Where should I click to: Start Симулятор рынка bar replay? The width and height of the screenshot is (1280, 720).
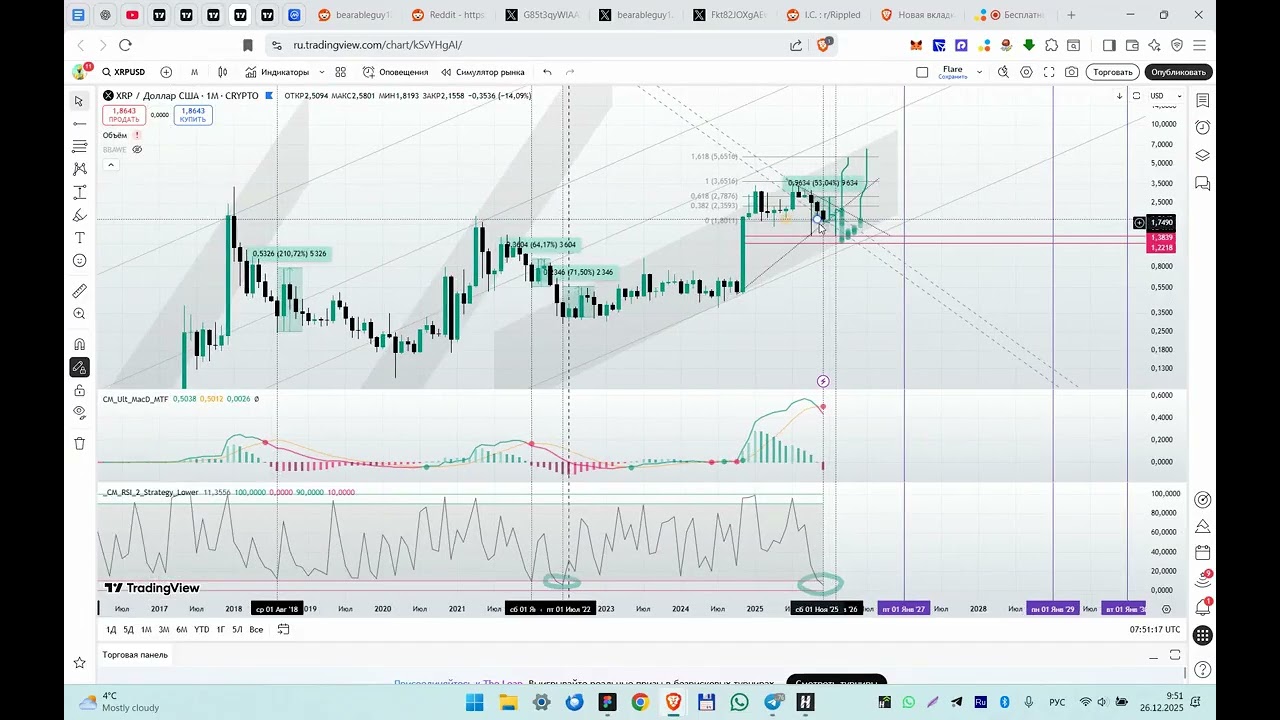[482, 72]
